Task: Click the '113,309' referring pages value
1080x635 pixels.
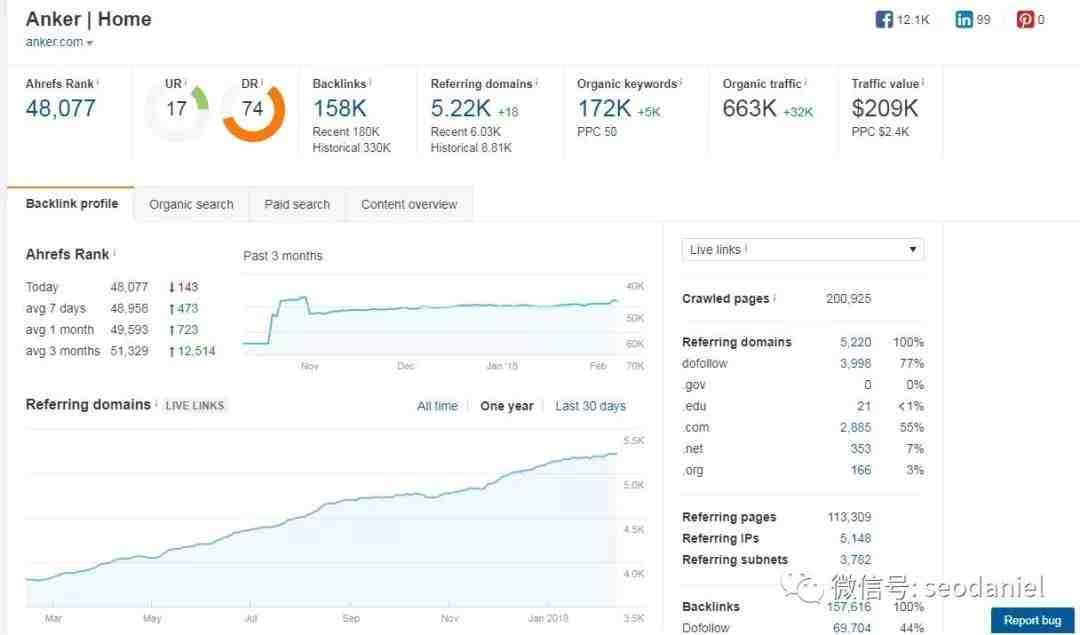Action: tap(849, 517)
